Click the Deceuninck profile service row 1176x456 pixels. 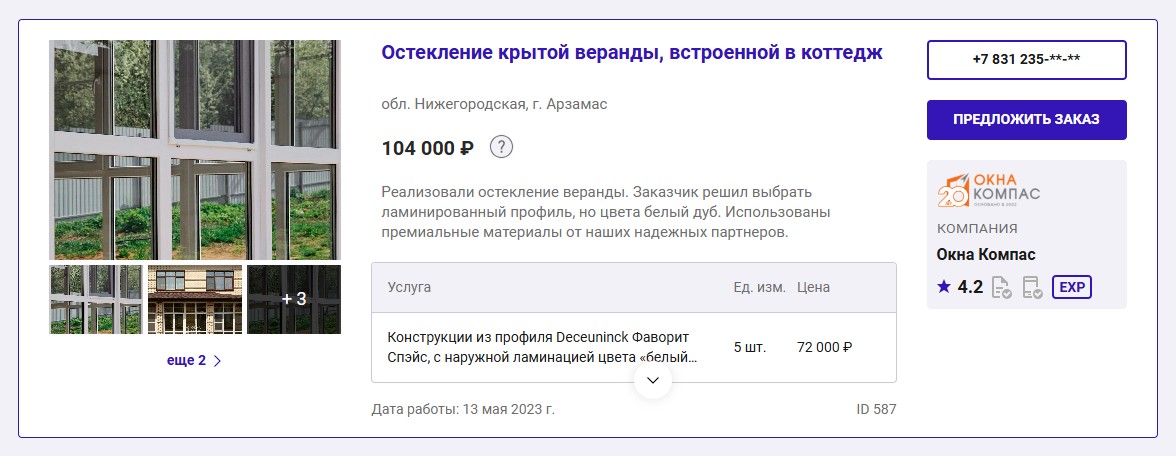pos(542,347)
